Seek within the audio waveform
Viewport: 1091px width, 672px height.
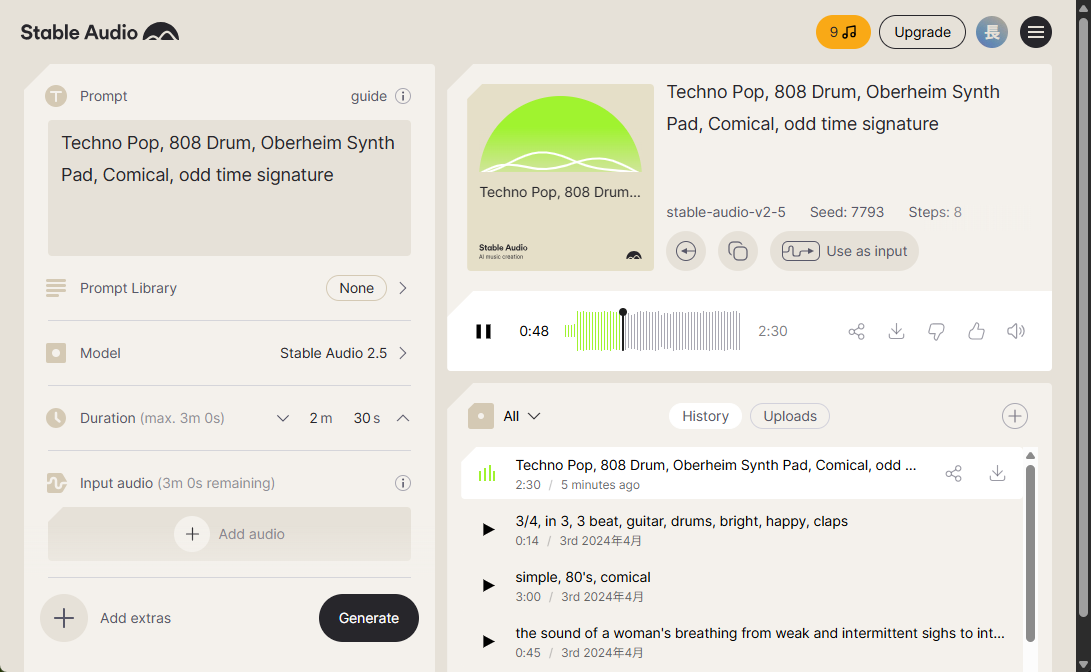coord(680,331)
